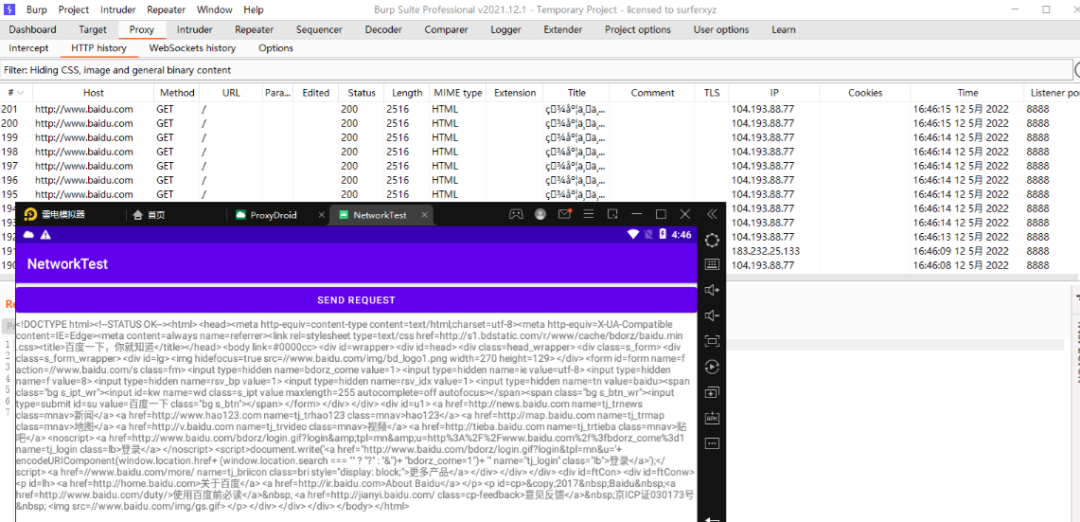Viewport: 1080px width, 522px height.
Task: Click shrink window icon in emulator title bar
Action: click(x=612, y=214)
